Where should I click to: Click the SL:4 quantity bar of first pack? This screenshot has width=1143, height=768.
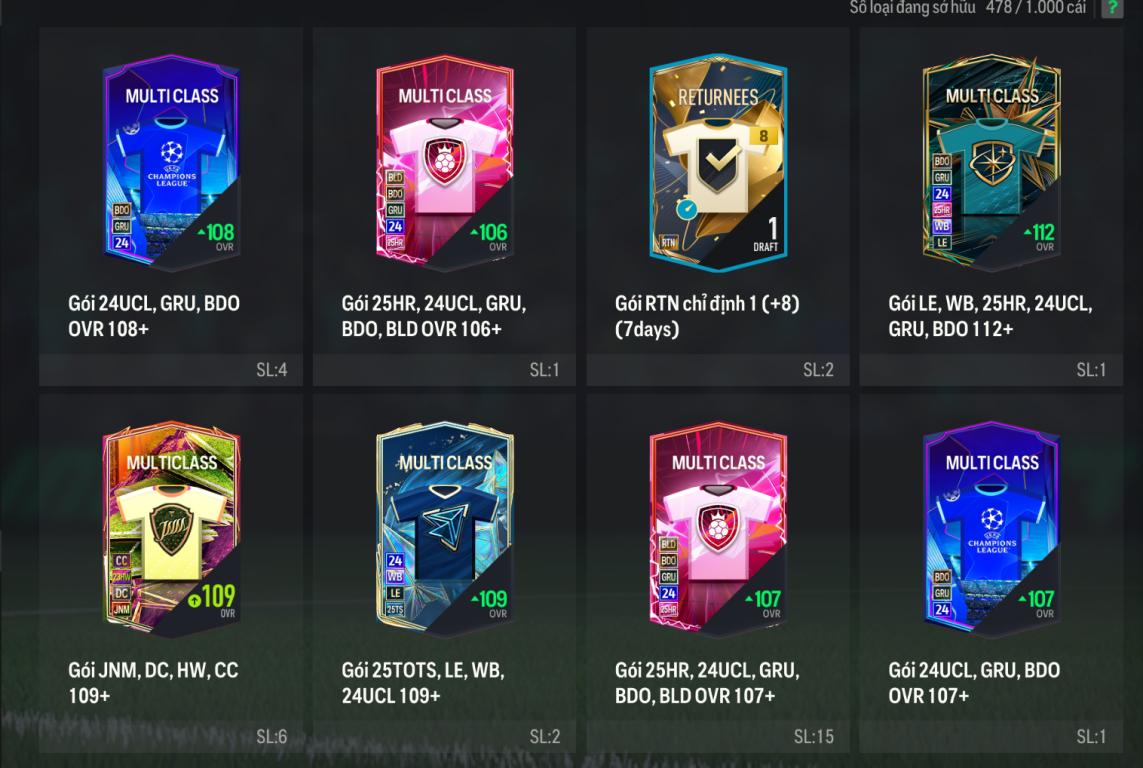[171, 369]
